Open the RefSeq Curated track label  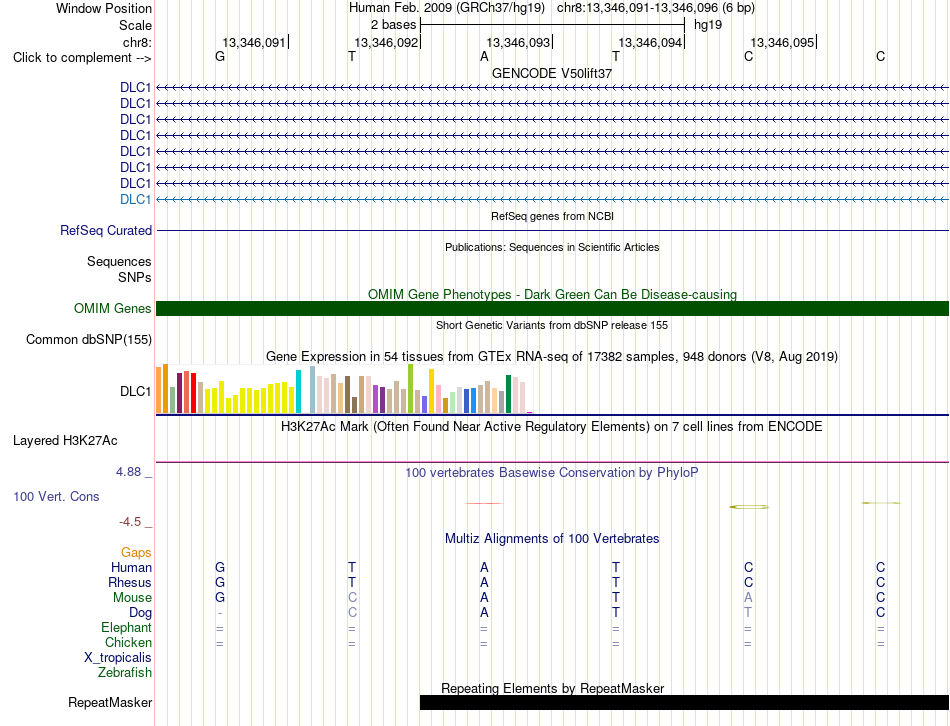point(106,230)
